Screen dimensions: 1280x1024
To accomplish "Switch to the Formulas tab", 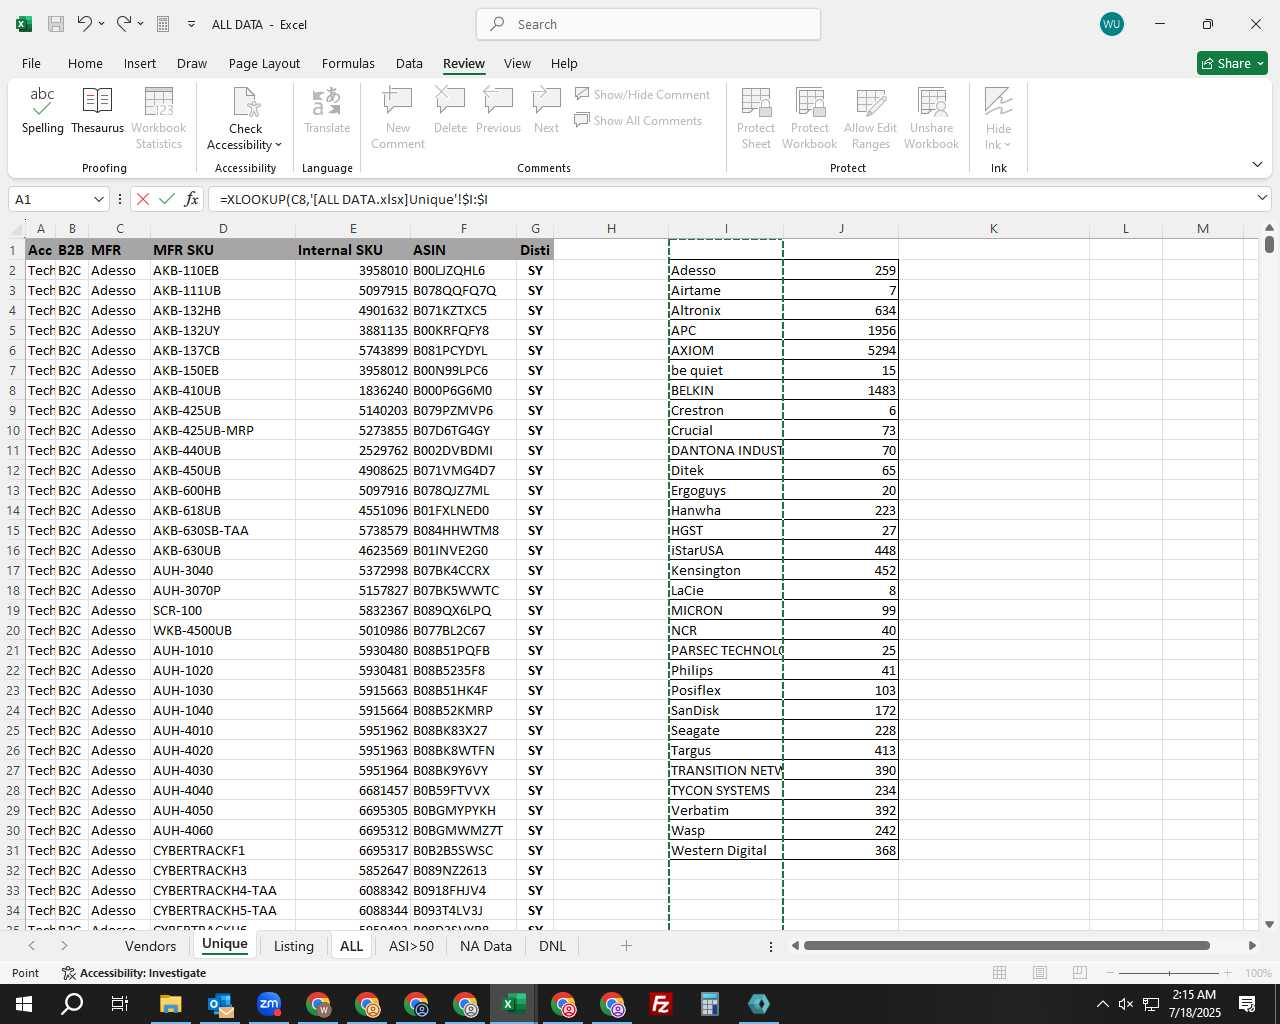I will 348,63.
